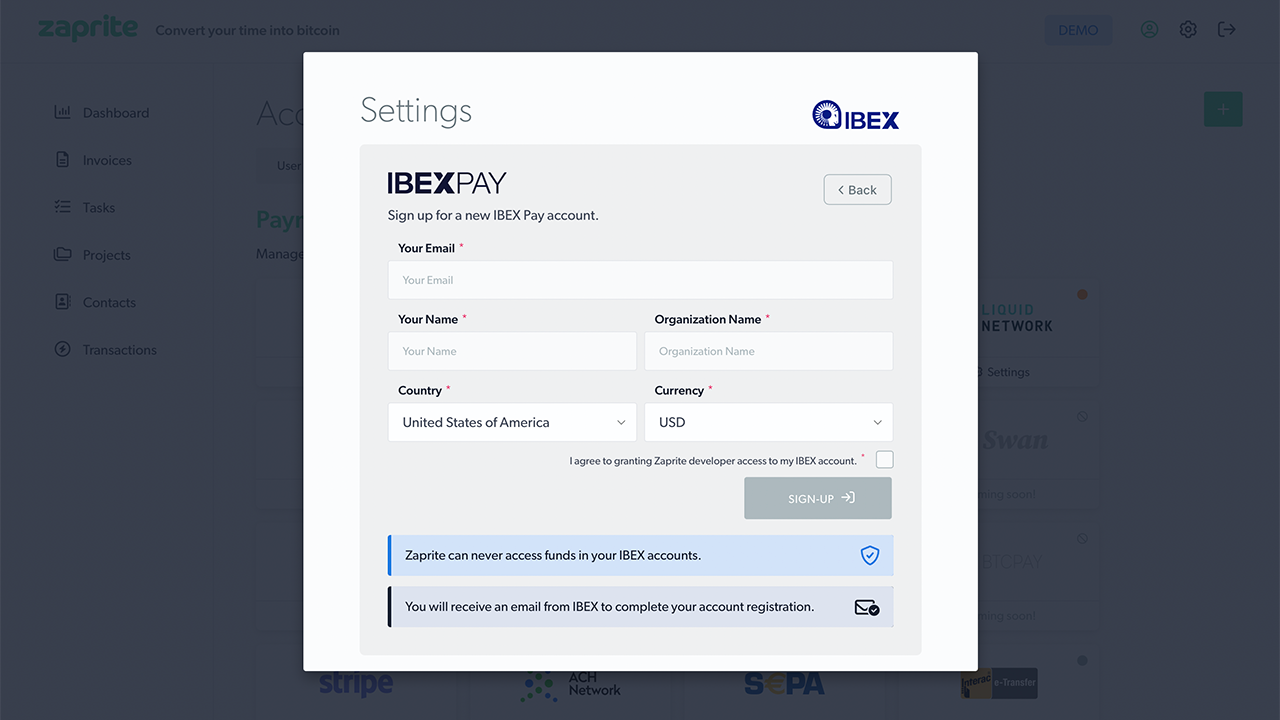The image size is (1280, 720).
Task: Click the shield check icon in blue notice
Action: (x=870, y=555)
